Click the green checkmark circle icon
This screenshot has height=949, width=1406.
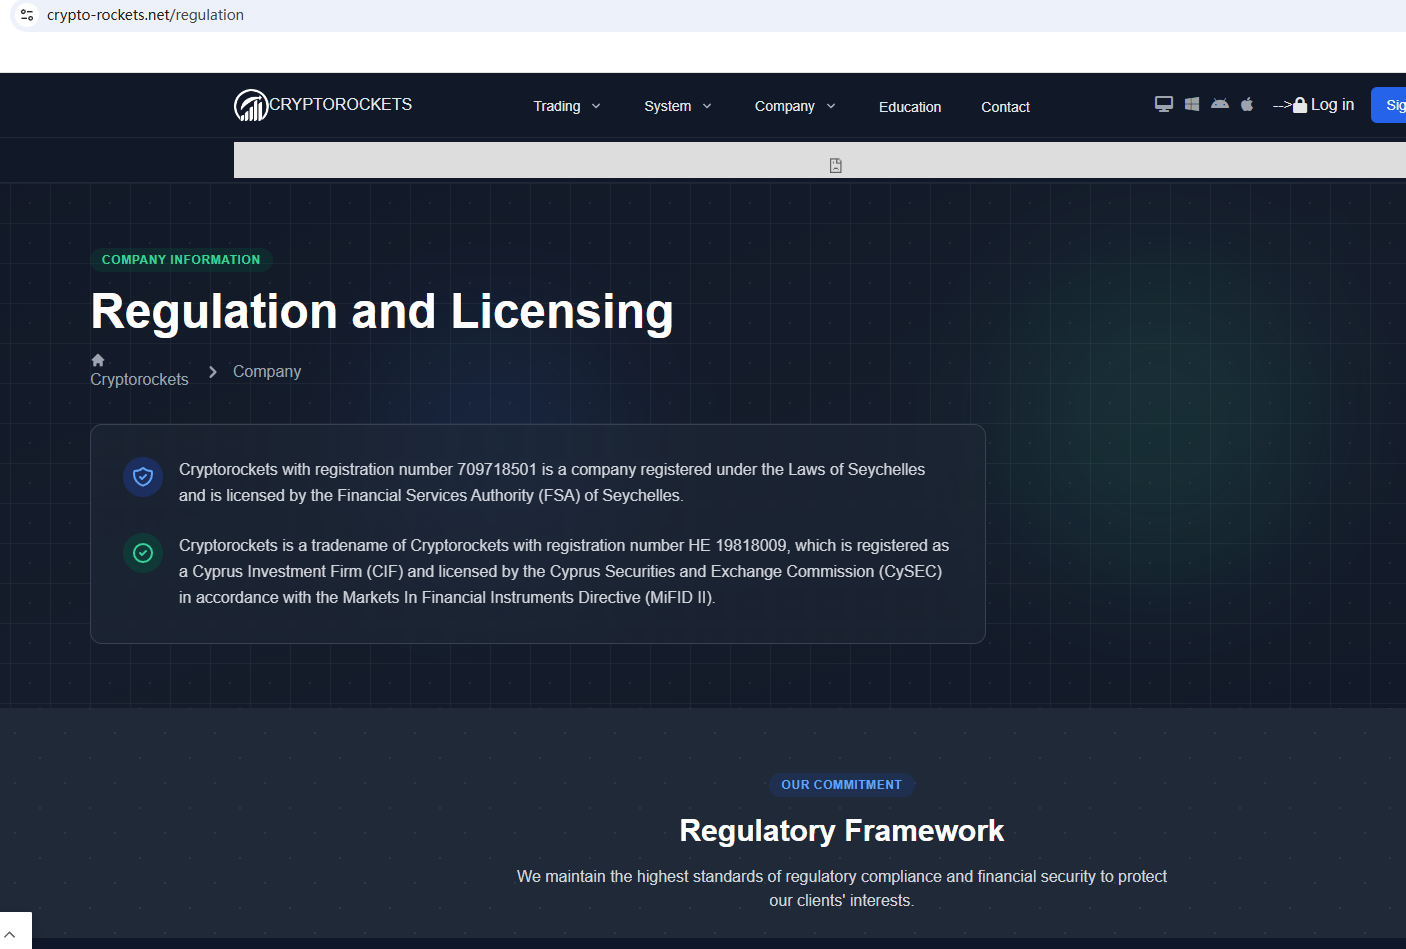(143, 553)
